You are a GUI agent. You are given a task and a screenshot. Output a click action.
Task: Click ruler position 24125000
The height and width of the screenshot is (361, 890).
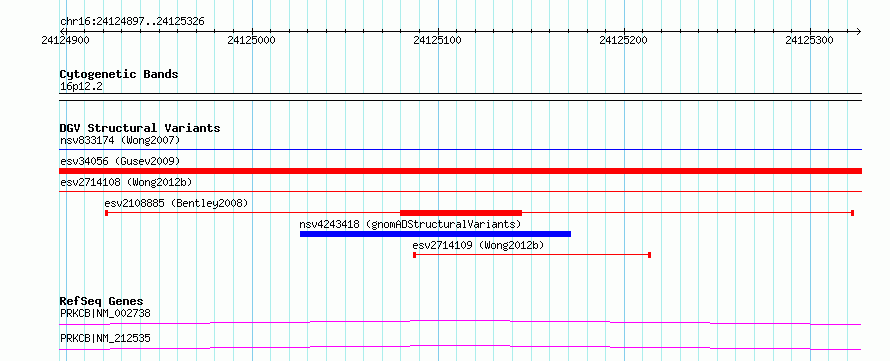(x=252, y=40)
